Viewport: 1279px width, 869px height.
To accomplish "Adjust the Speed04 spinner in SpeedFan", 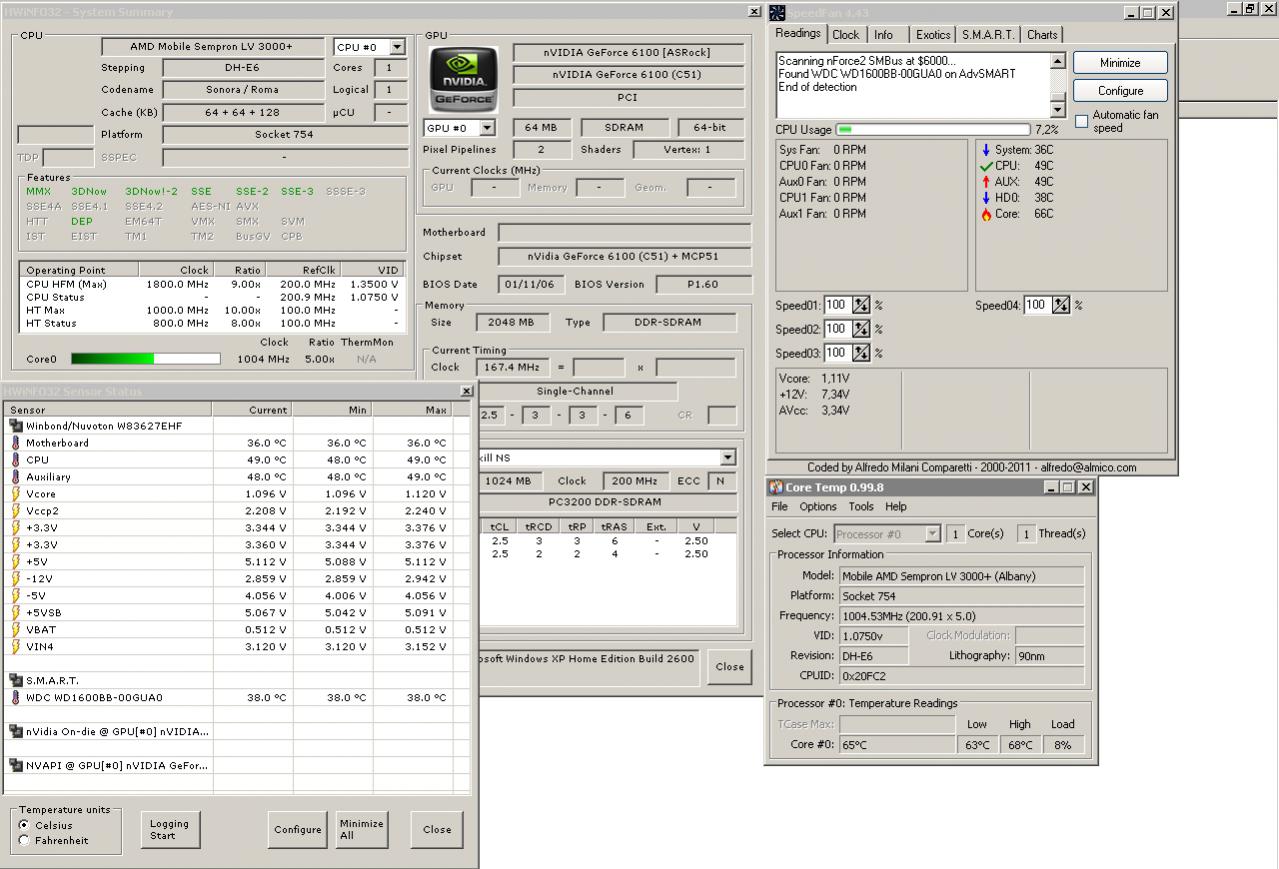I will pyautogui.click(x=1061, y=305).
